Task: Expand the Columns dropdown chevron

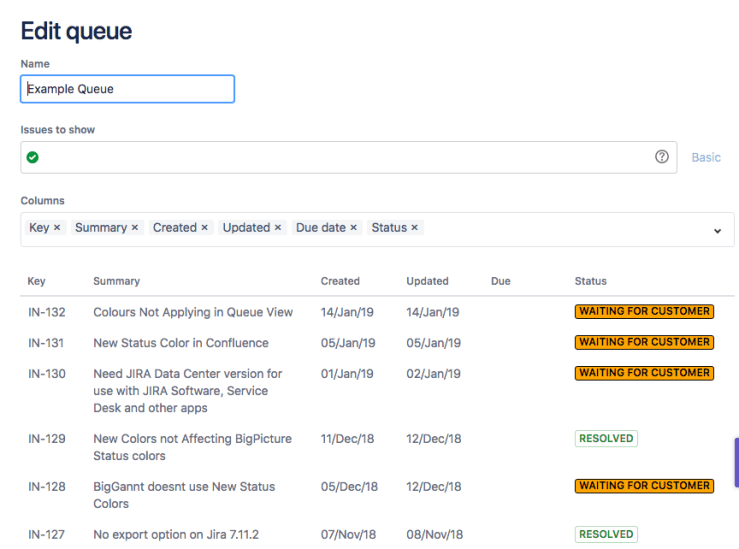Action: pyautogui.click(x=717, y=231)
